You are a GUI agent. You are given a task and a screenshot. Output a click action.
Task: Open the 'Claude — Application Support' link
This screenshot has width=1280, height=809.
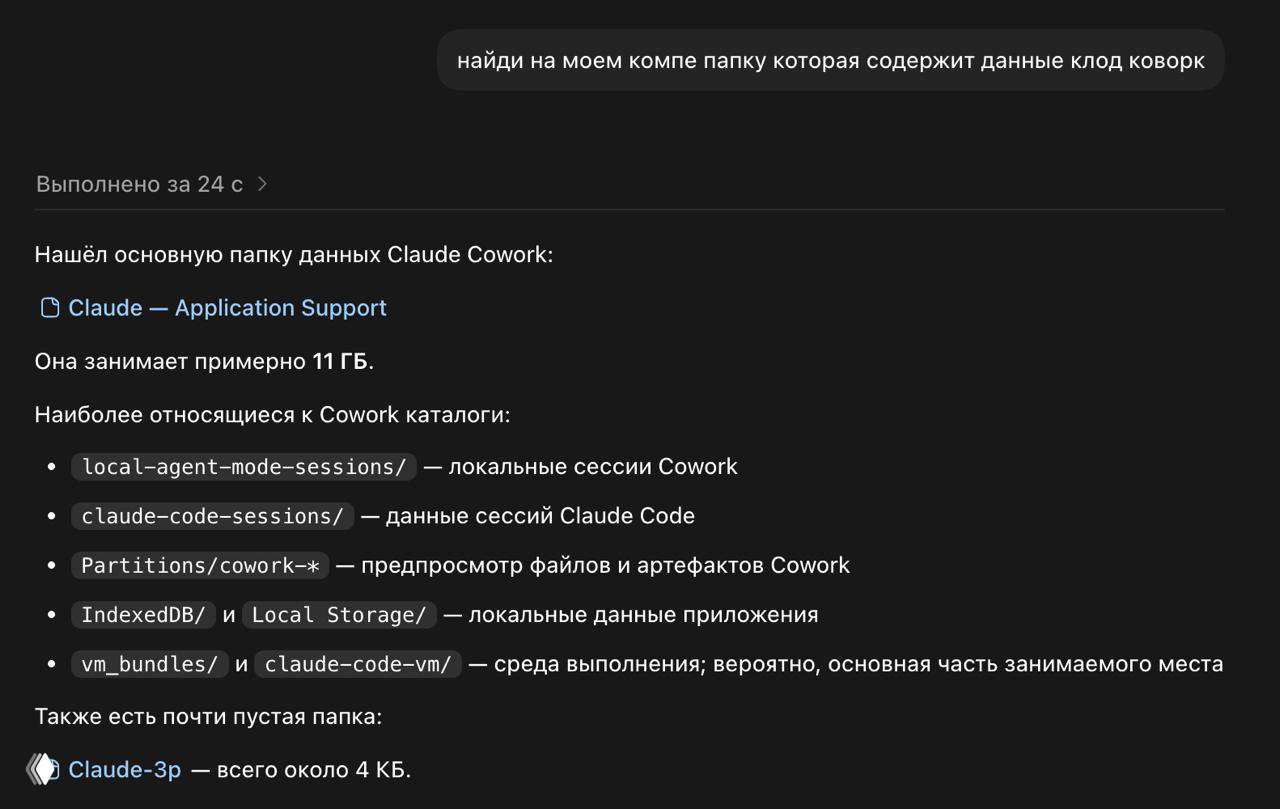[227, 308]
